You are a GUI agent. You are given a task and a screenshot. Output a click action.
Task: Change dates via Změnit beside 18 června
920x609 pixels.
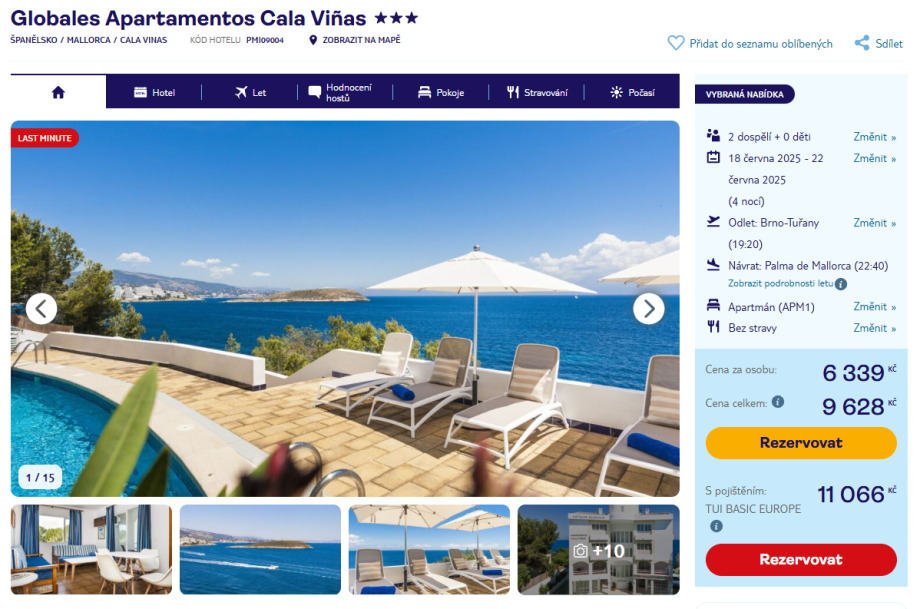pyautogui.click(x=874, y=158)
